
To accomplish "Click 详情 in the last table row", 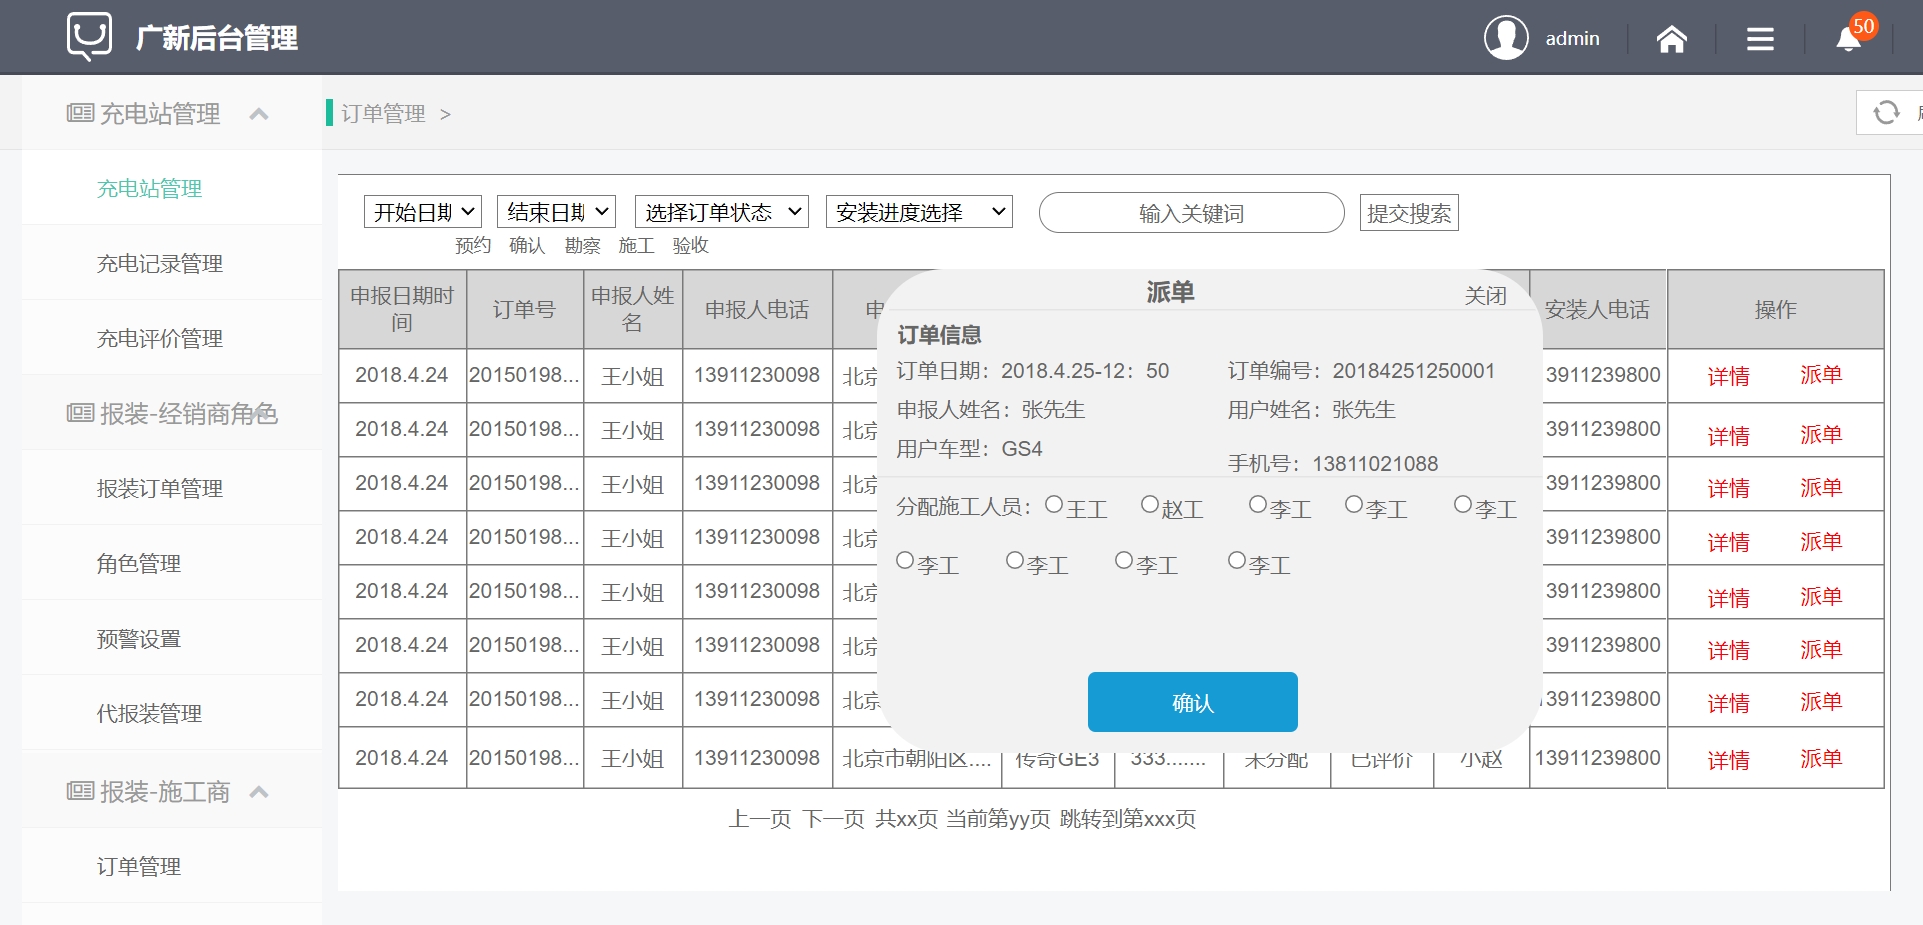I will pyautogui.click(x=1728, y=760).
